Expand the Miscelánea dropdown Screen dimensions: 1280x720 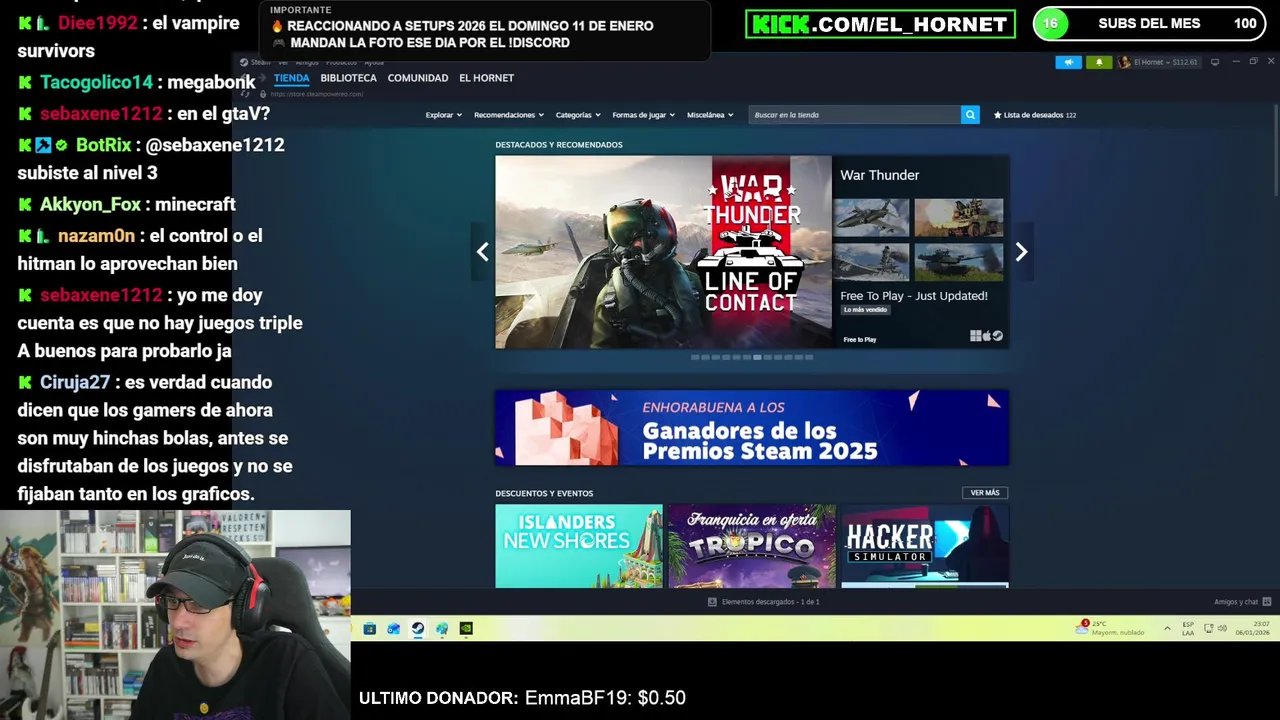point(710,115)
